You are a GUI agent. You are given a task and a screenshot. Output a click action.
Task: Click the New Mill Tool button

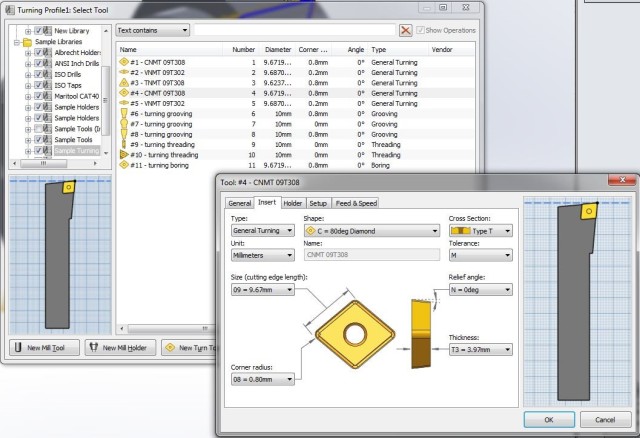click(44, 347)
